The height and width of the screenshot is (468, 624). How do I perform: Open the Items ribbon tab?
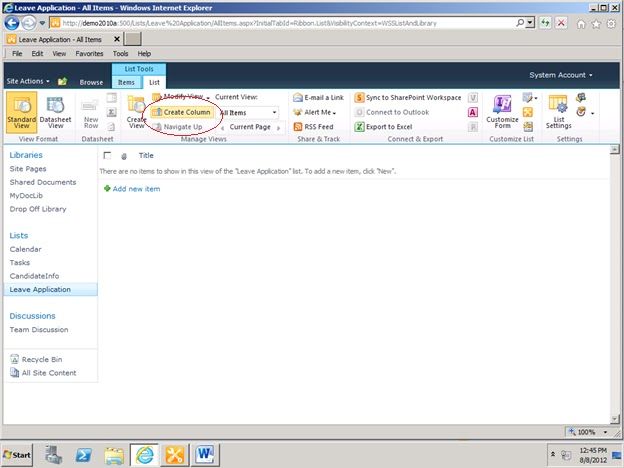(126, 82)
